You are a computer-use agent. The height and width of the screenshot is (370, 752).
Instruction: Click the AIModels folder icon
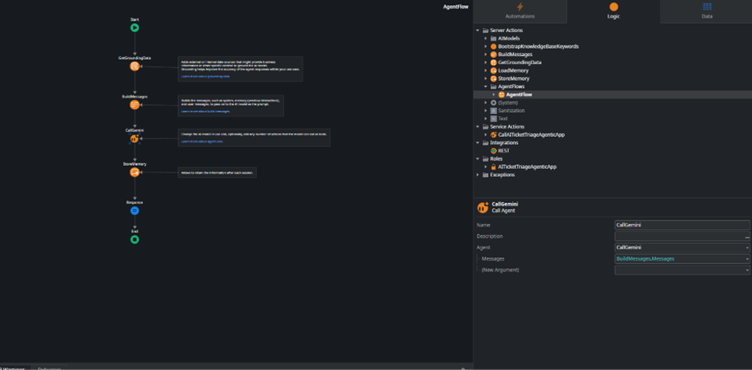click(x=494, y=38)
